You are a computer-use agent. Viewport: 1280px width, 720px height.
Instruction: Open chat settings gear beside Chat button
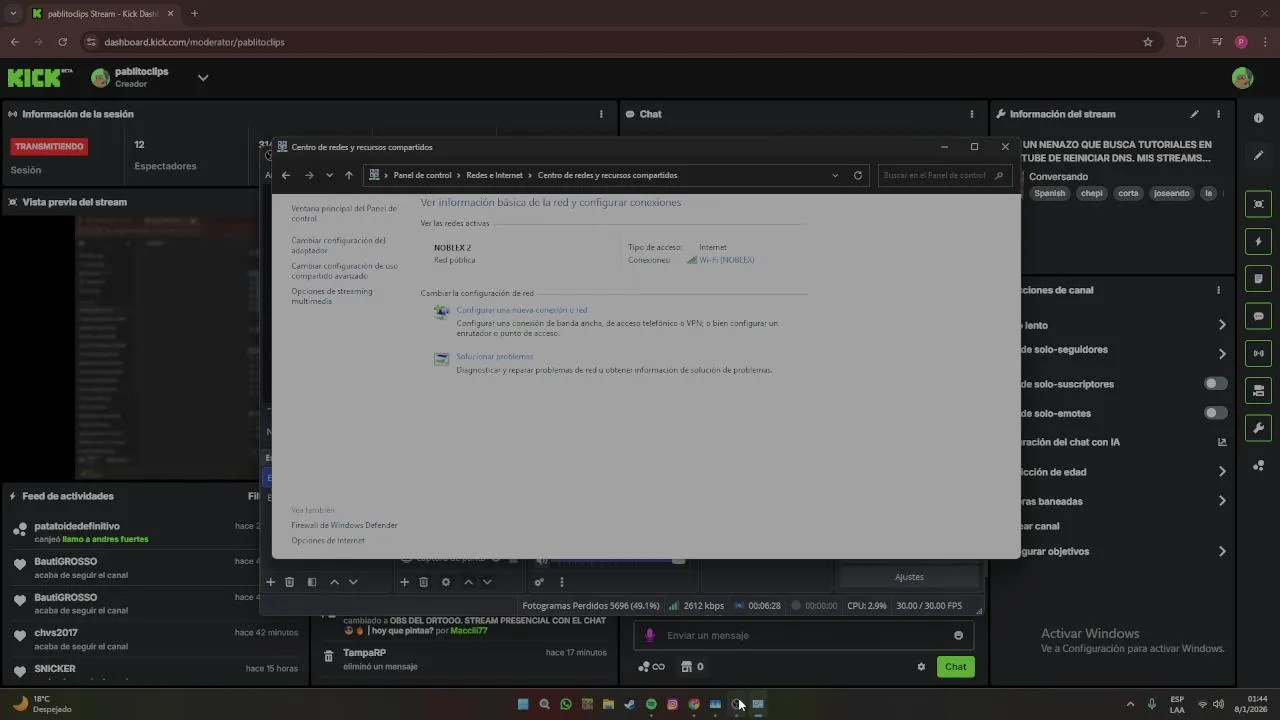pyautogui.click(x=921, y=667)
